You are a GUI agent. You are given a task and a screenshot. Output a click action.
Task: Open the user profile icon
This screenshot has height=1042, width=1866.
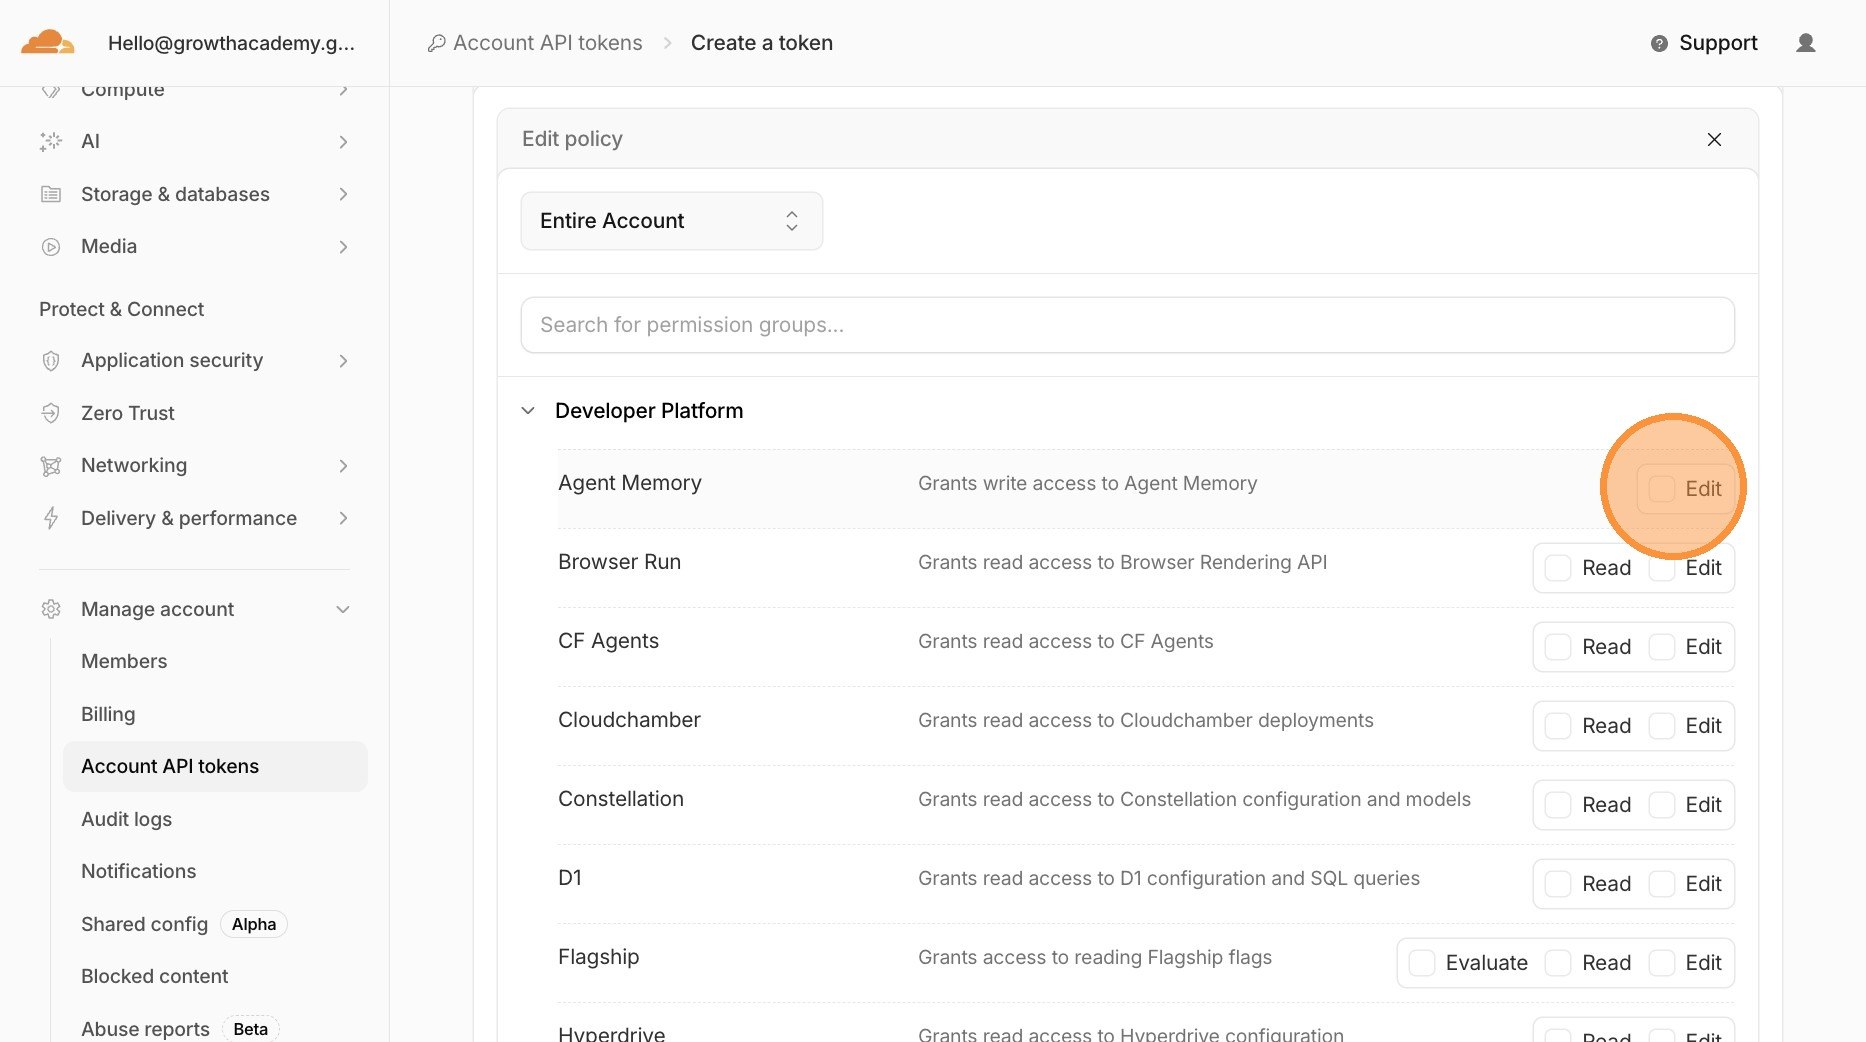tap(1806, 43)
